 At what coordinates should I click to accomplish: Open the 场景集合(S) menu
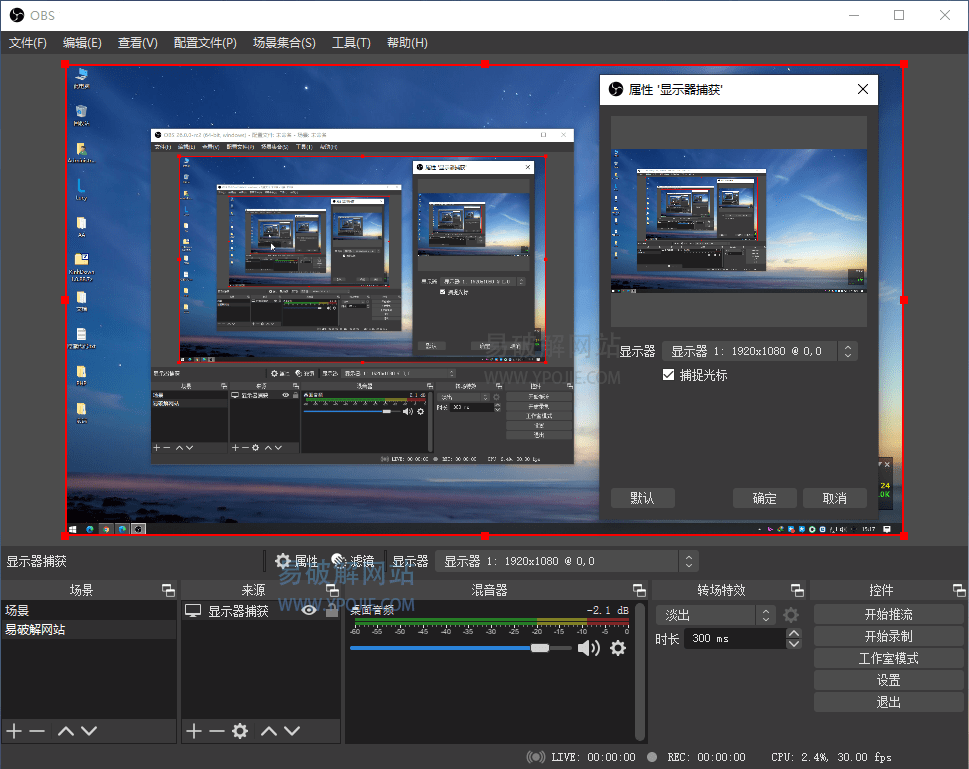284,43
